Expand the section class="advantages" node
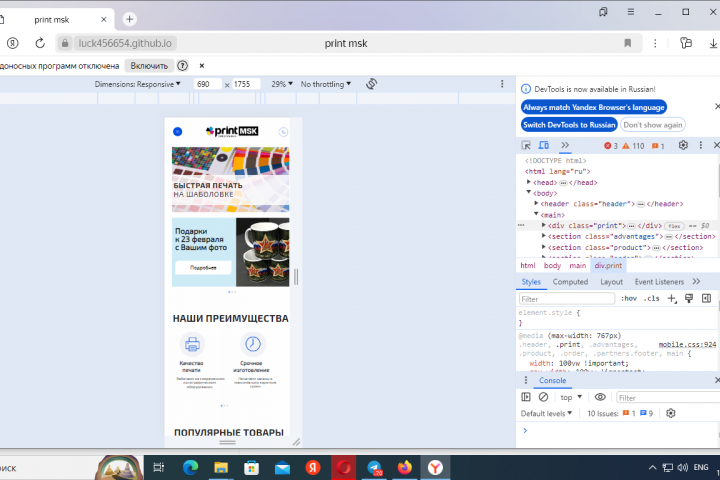 tap(544, 236)
